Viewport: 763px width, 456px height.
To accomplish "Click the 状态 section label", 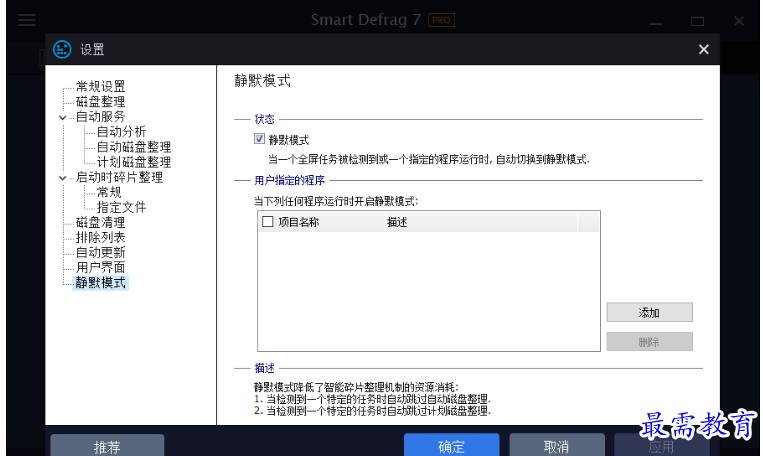I will [265, 119].
